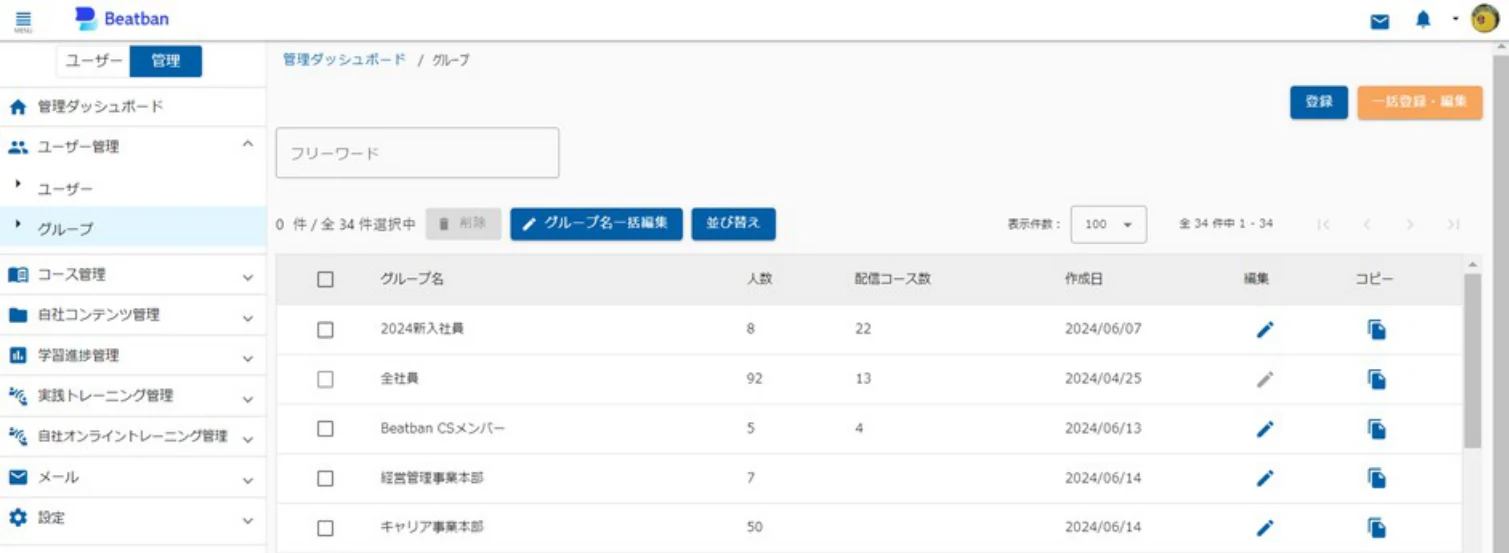Image resolution: width=1509 pixels, height=553 pixels.
Task: Click the book icon beside コース管理
Action: [17, 274]
